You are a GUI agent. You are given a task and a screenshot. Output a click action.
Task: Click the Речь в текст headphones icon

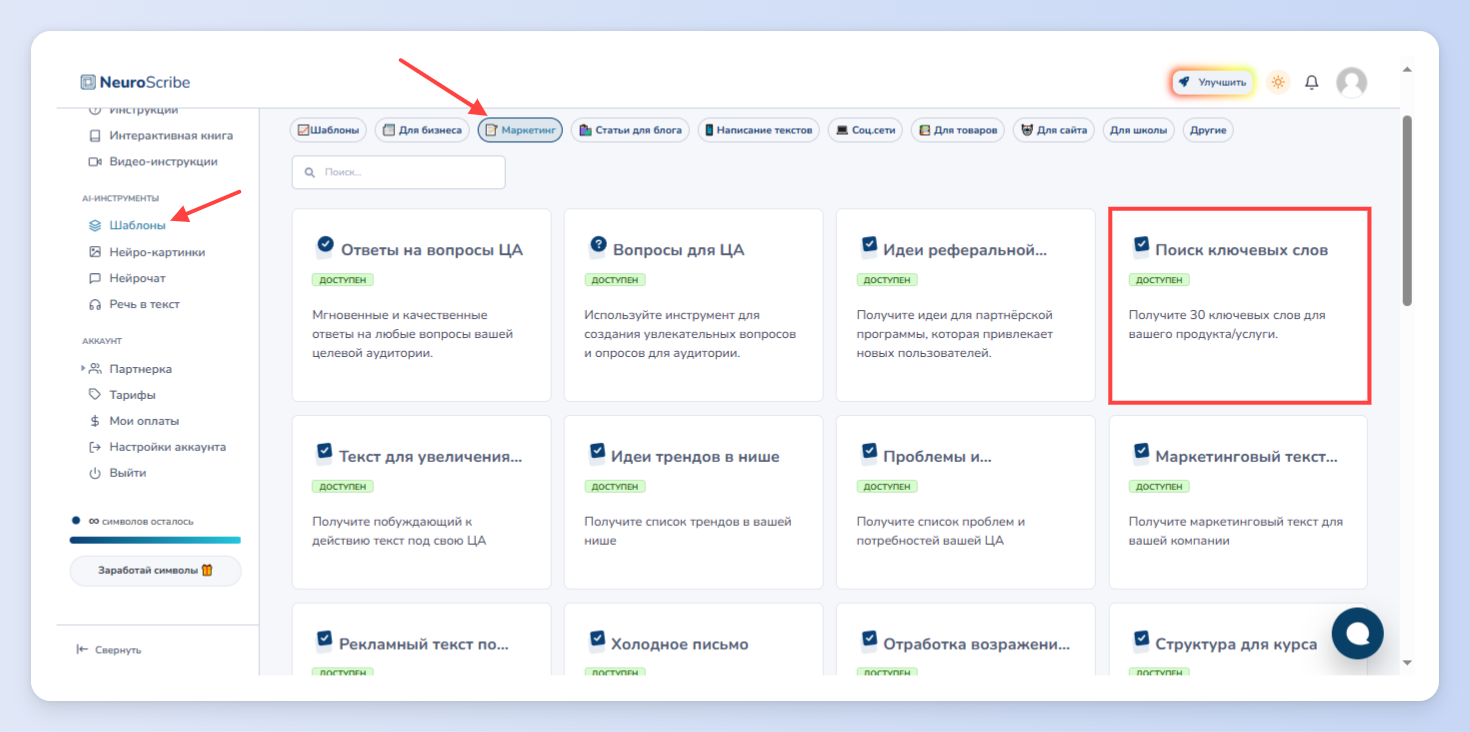coord(95,304)
